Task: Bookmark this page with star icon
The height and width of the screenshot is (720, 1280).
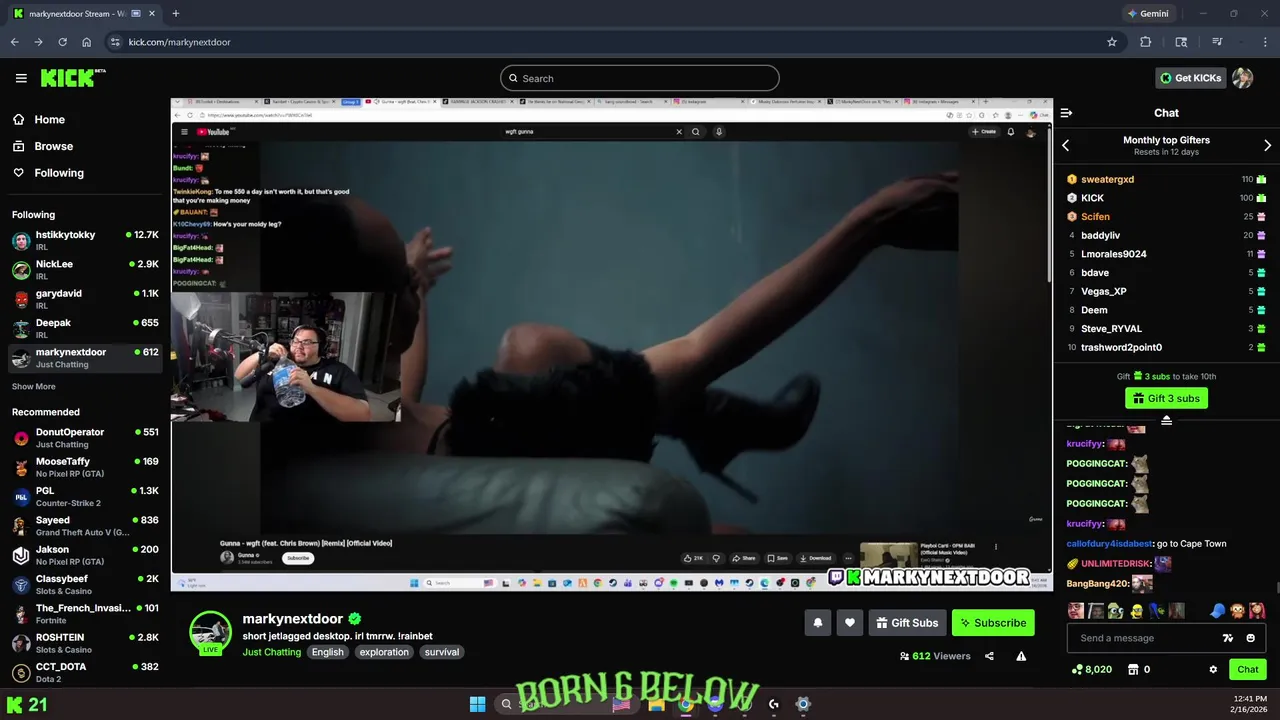Action: click(1111, 42)
